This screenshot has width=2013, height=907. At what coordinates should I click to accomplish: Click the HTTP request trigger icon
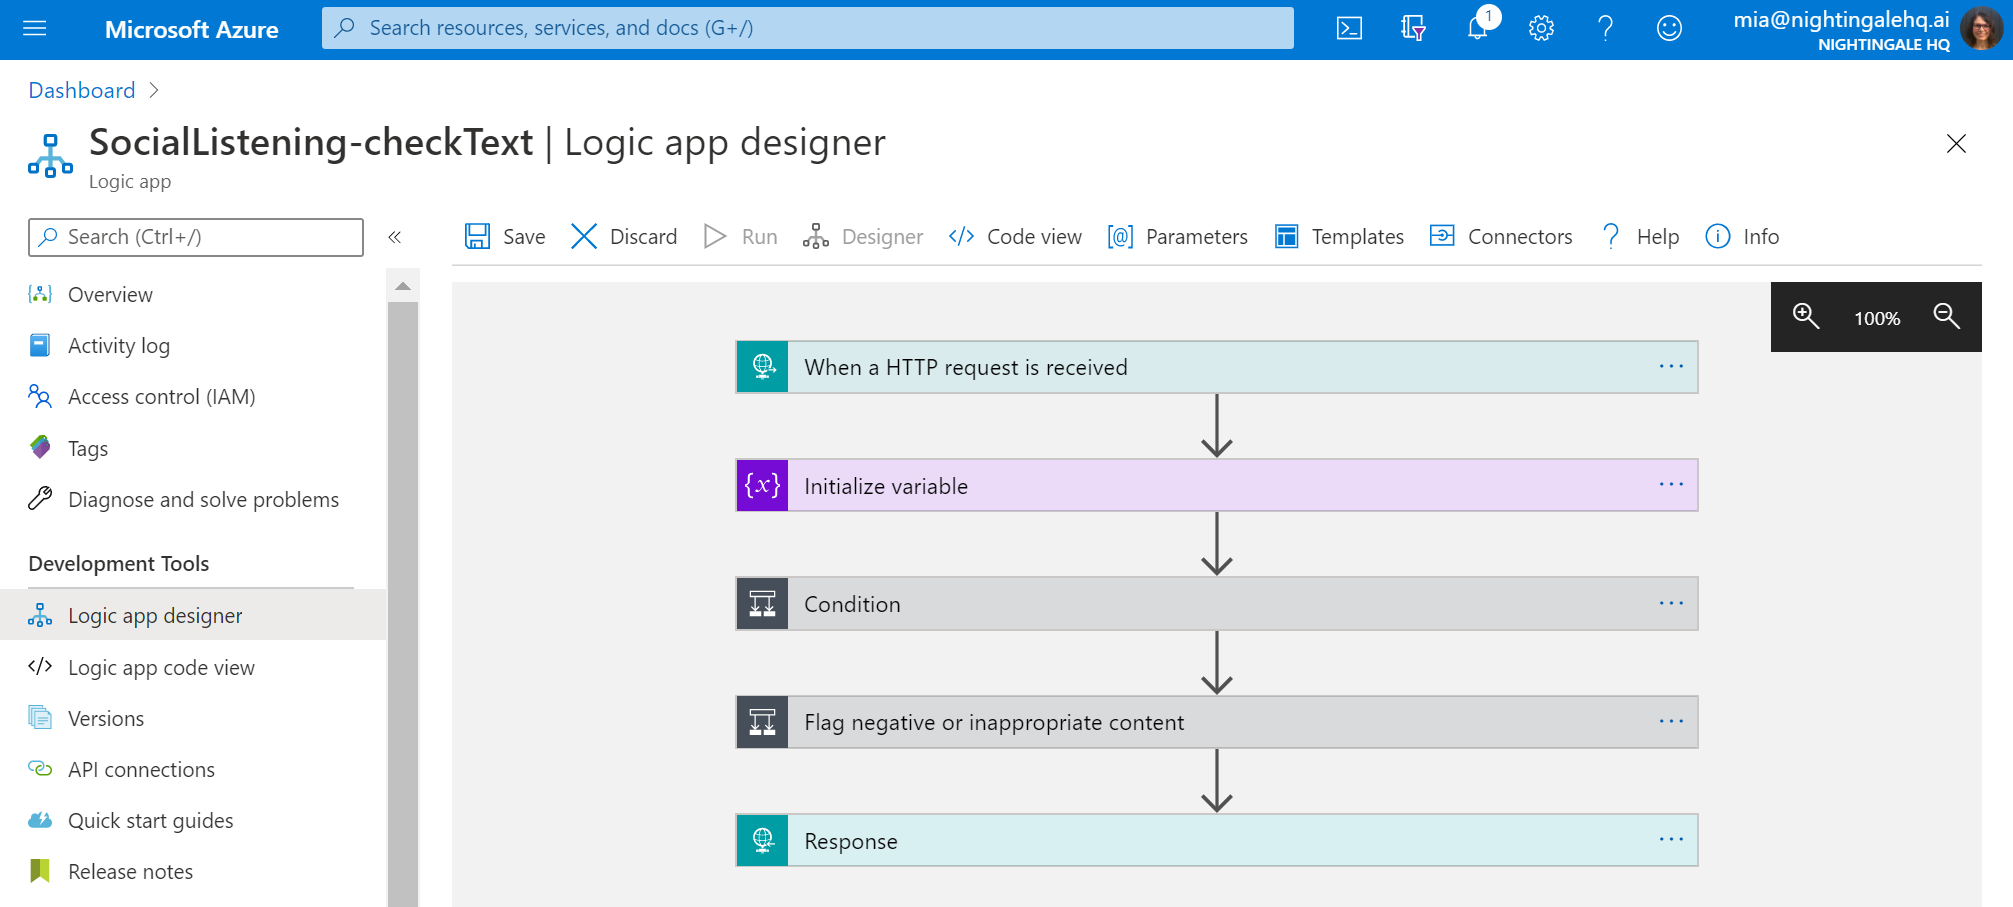click(763, 367)
